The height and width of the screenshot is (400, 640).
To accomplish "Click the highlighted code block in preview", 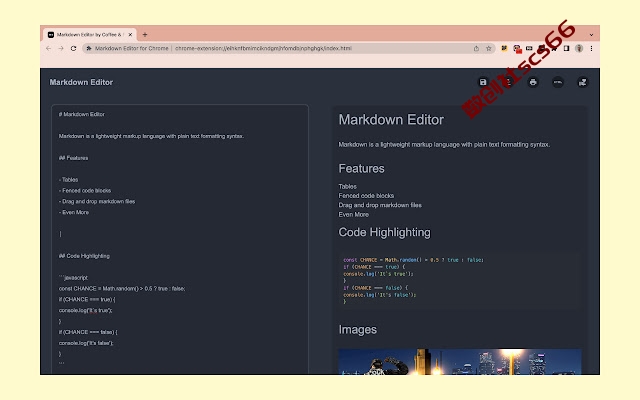I will 460,281.
